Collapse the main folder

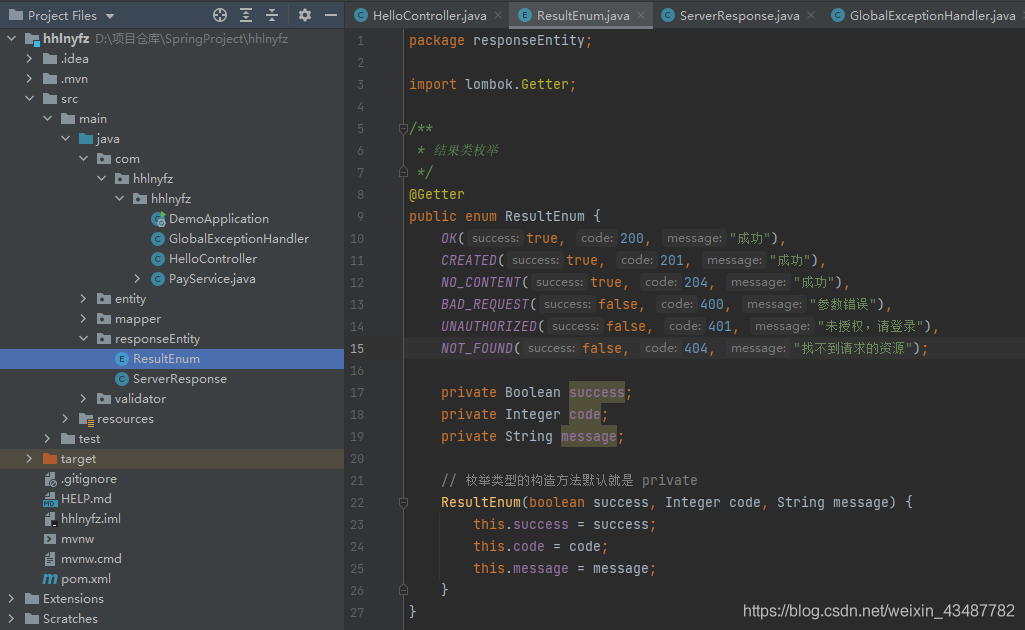click(x=48, y=118)
